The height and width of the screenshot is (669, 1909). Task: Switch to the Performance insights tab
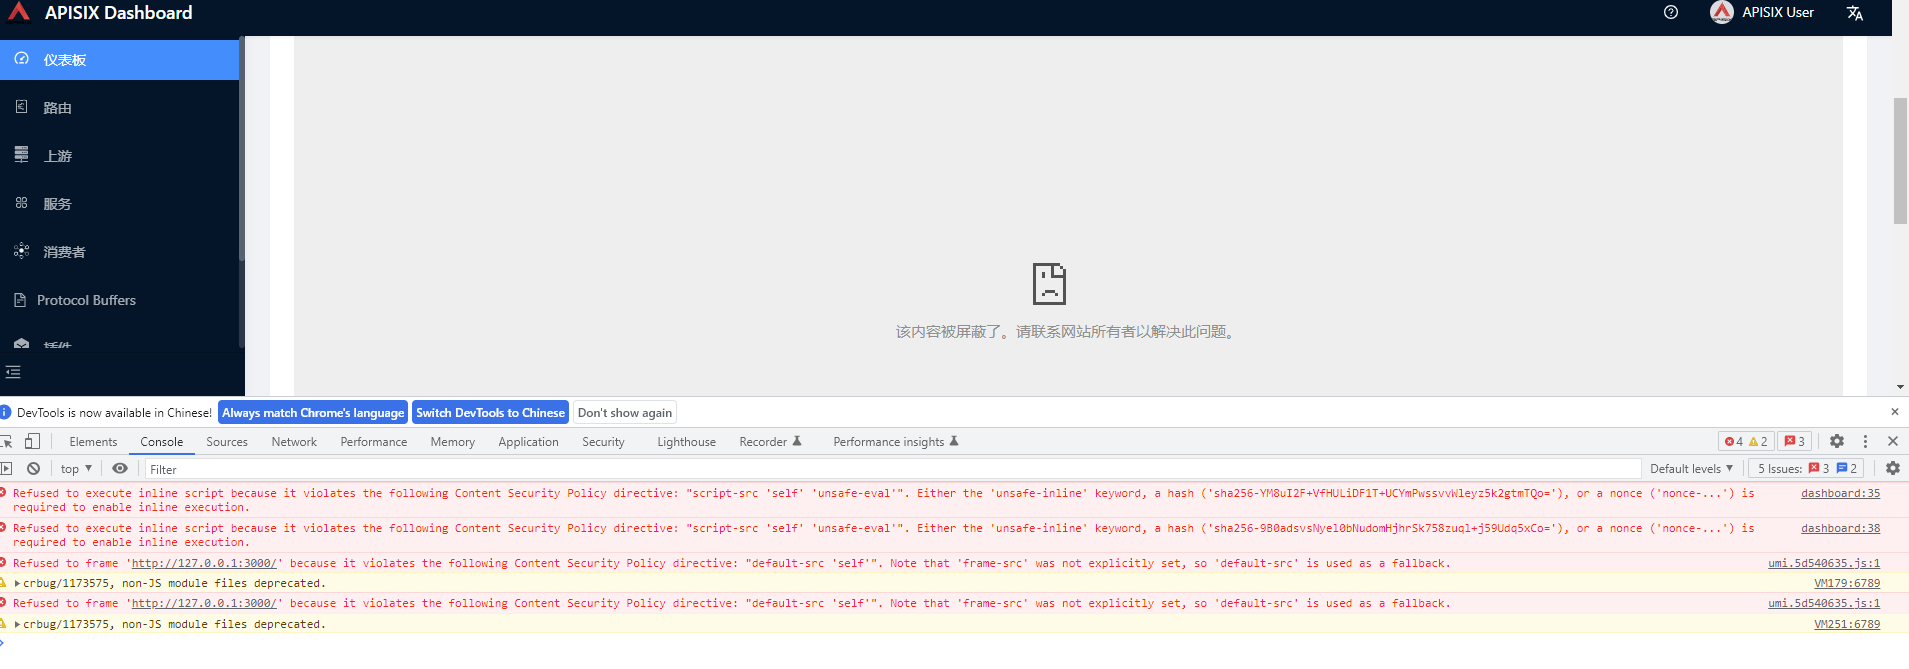tap(895, 442)
